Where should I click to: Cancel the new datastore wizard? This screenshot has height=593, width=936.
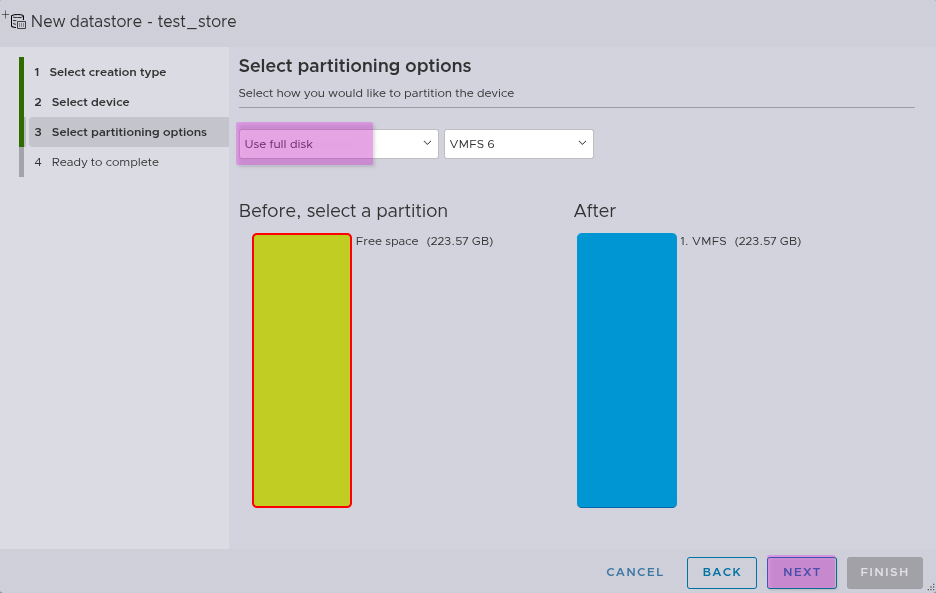click(x=634, y=572)
